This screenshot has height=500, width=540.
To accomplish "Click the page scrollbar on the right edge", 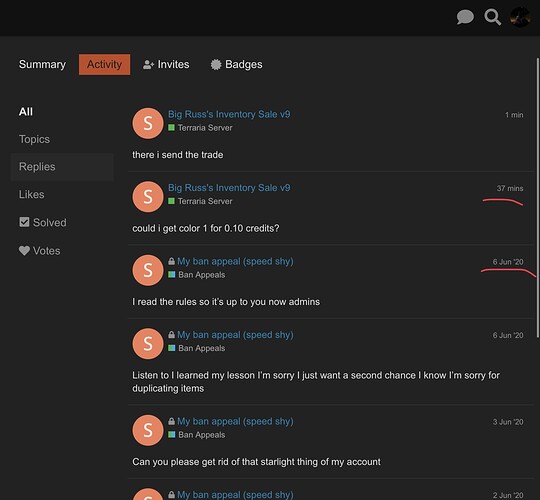I will point(537,198).
